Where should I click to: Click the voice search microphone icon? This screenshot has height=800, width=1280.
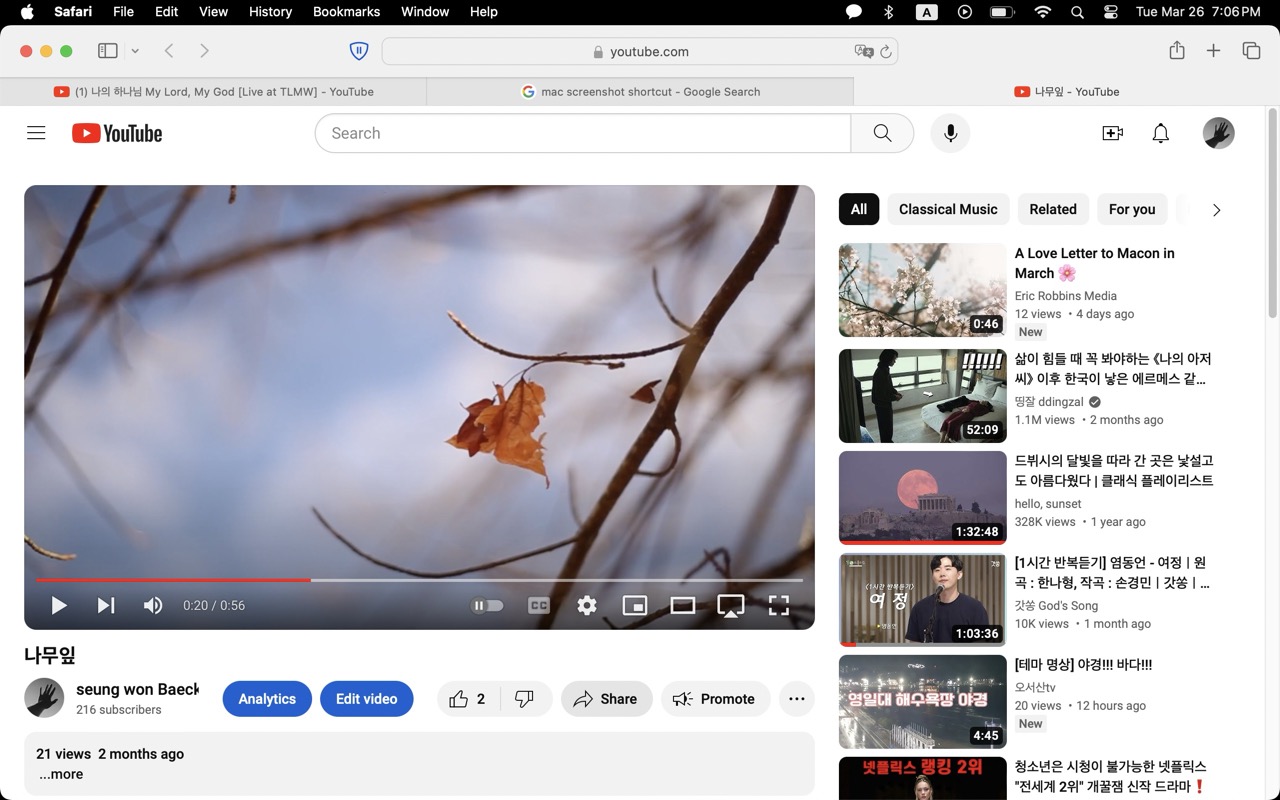(950, 133)
